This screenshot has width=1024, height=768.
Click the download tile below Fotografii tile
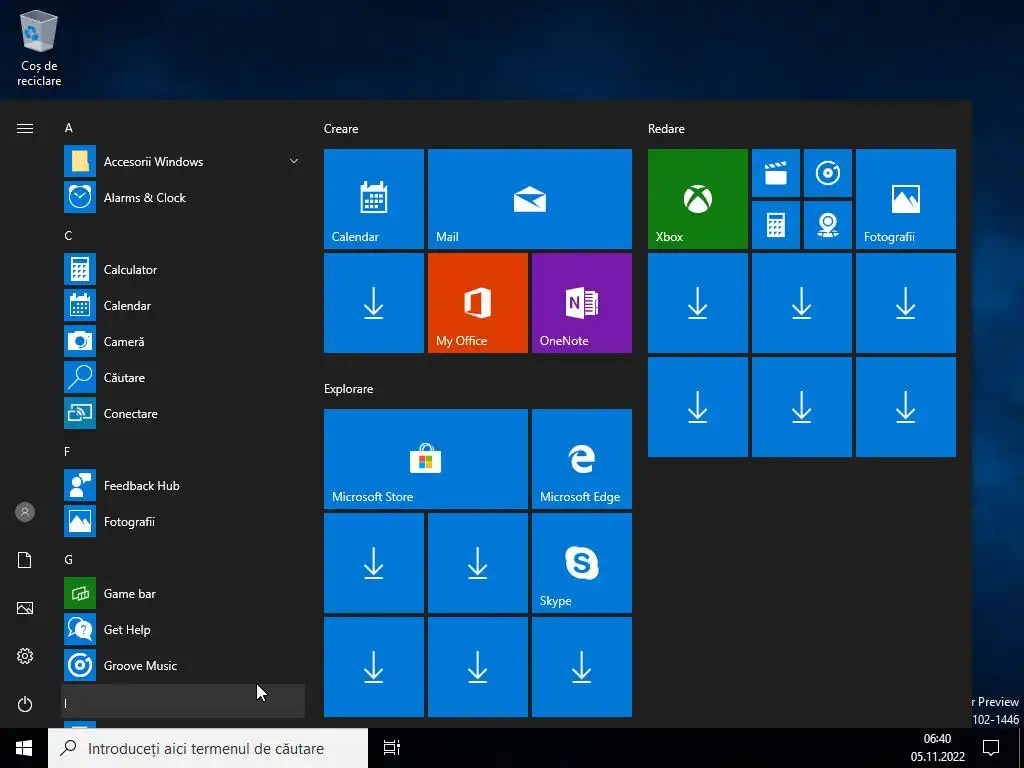click(x=906, y=303)
